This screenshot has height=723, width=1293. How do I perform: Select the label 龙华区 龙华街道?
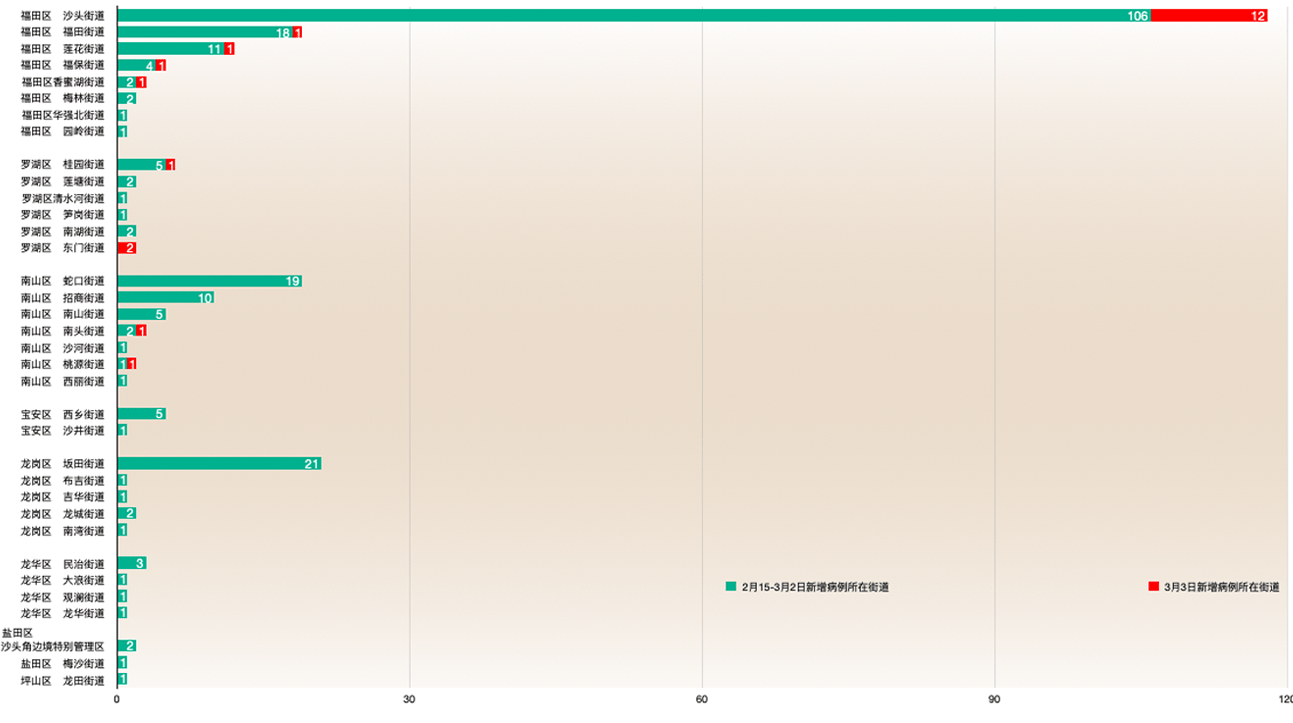tap(62, 613)
